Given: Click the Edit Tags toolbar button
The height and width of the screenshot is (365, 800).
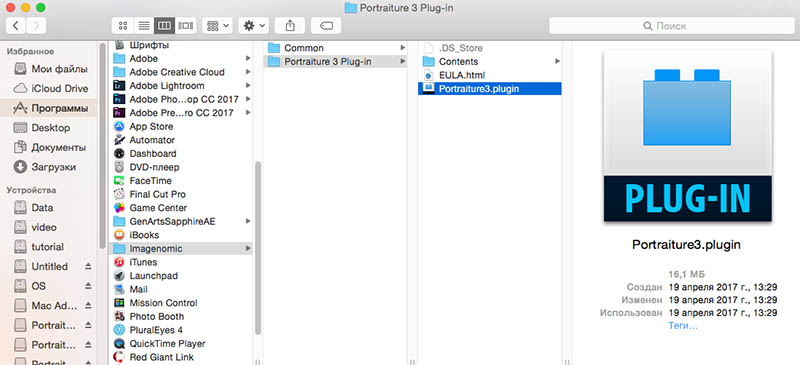Looking at the screenshot, I should 326,26.
